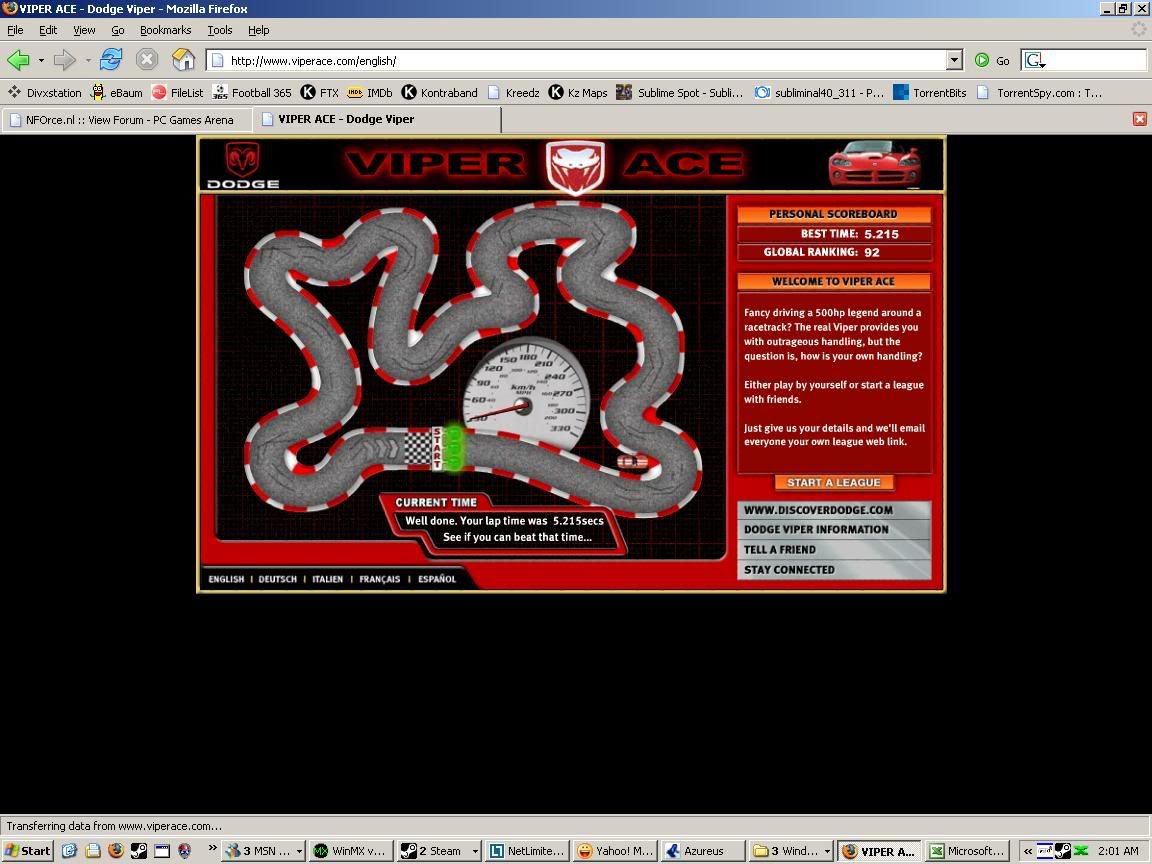
Task: Open the FTX bookmark
Action: (320, 93)
